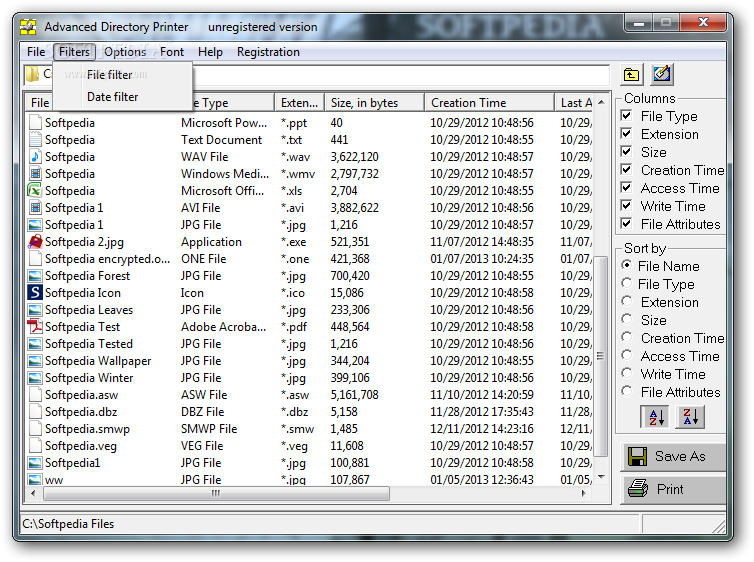754x562 pixels.
Task: Click the horizontal scrollbar thumb
Action: 216,493
